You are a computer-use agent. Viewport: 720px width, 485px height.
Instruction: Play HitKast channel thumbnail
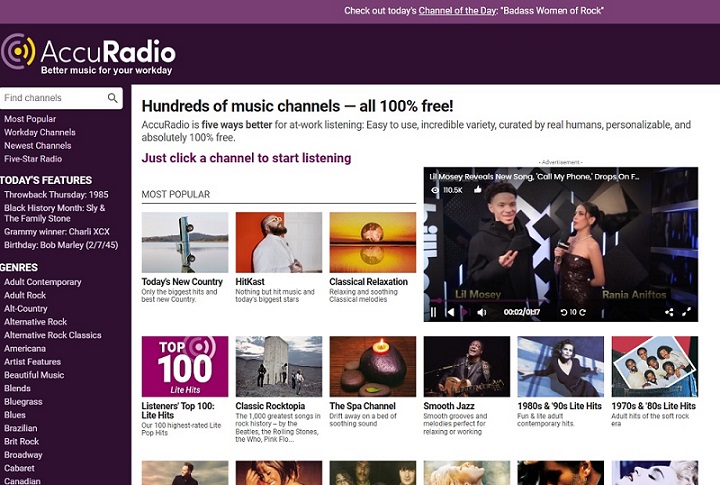(x=279, y=242)
